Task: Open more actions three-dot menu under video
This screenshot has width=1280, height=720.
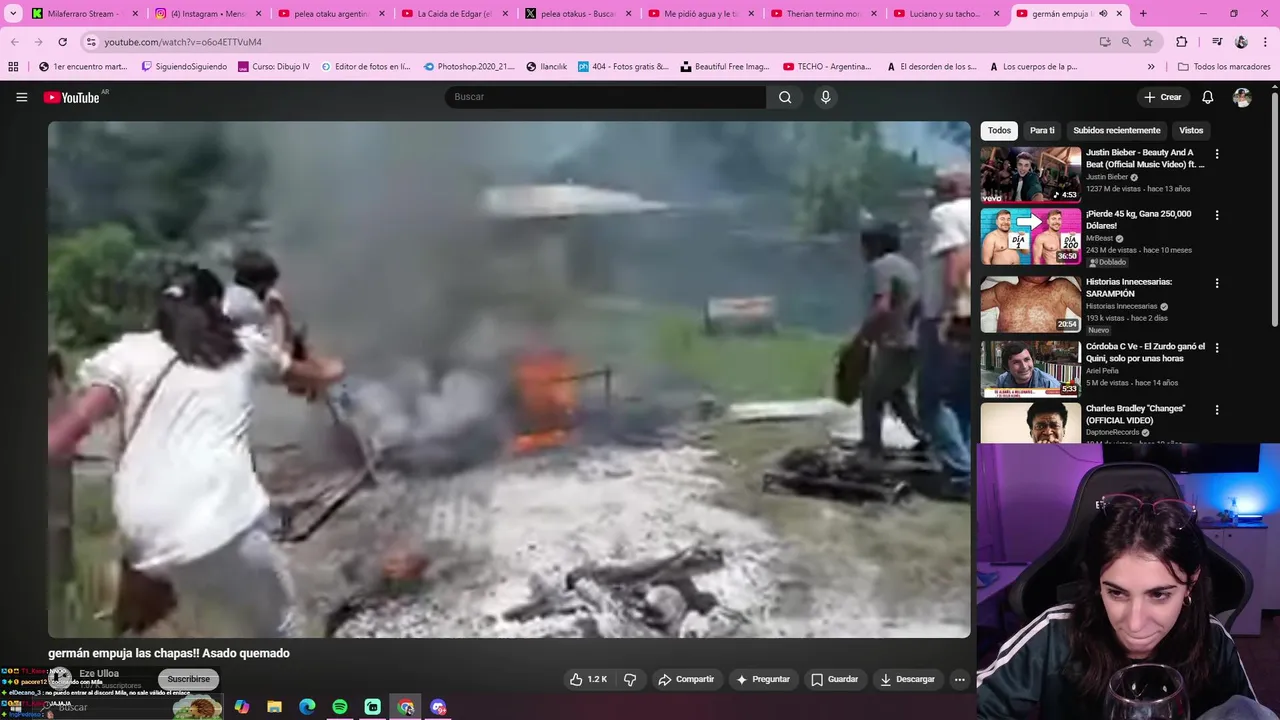Action: pos(959,679)
